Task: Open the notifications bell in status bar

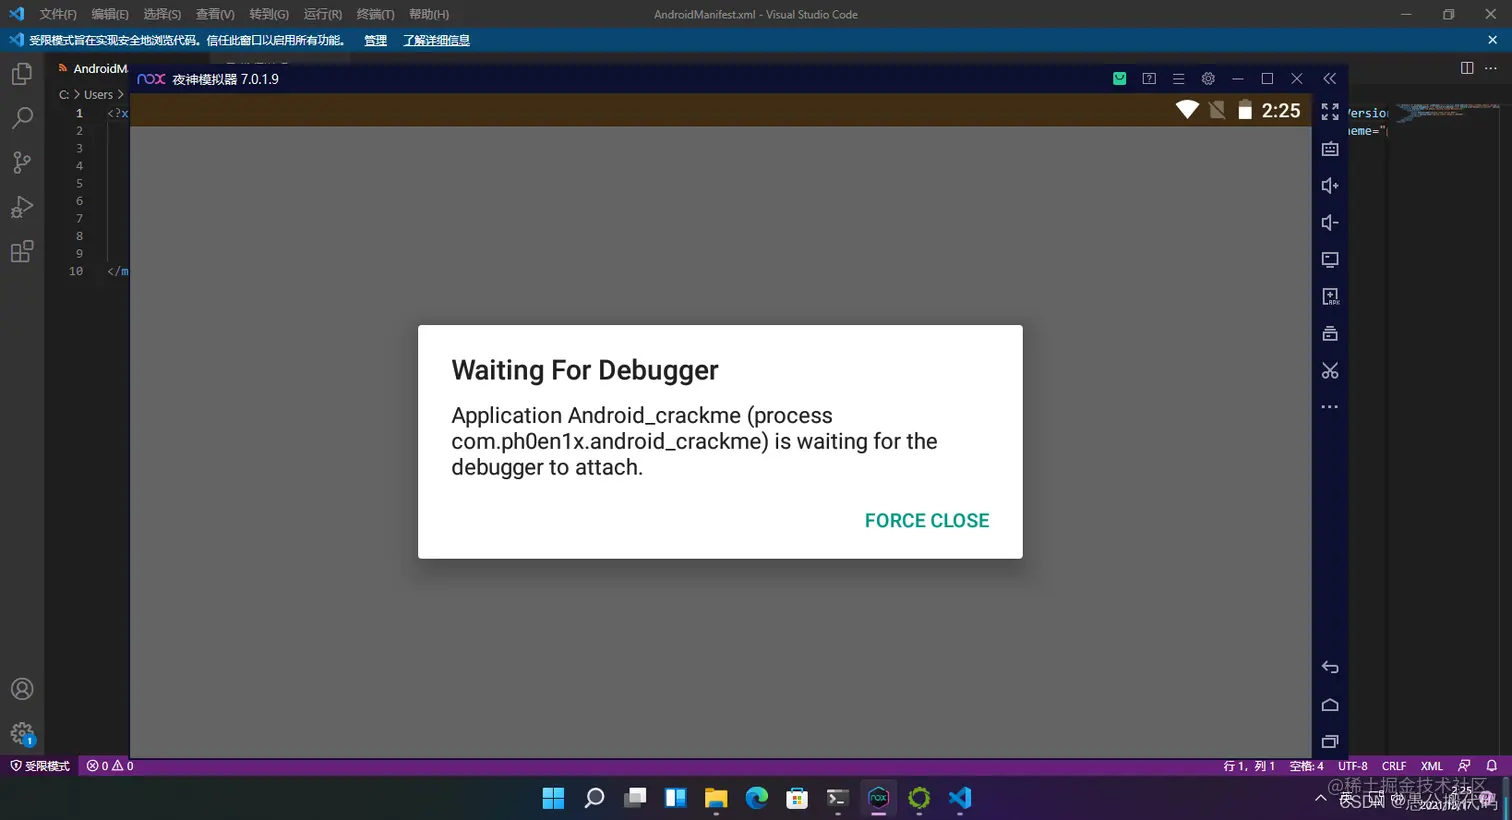Action: point(1491,766)
